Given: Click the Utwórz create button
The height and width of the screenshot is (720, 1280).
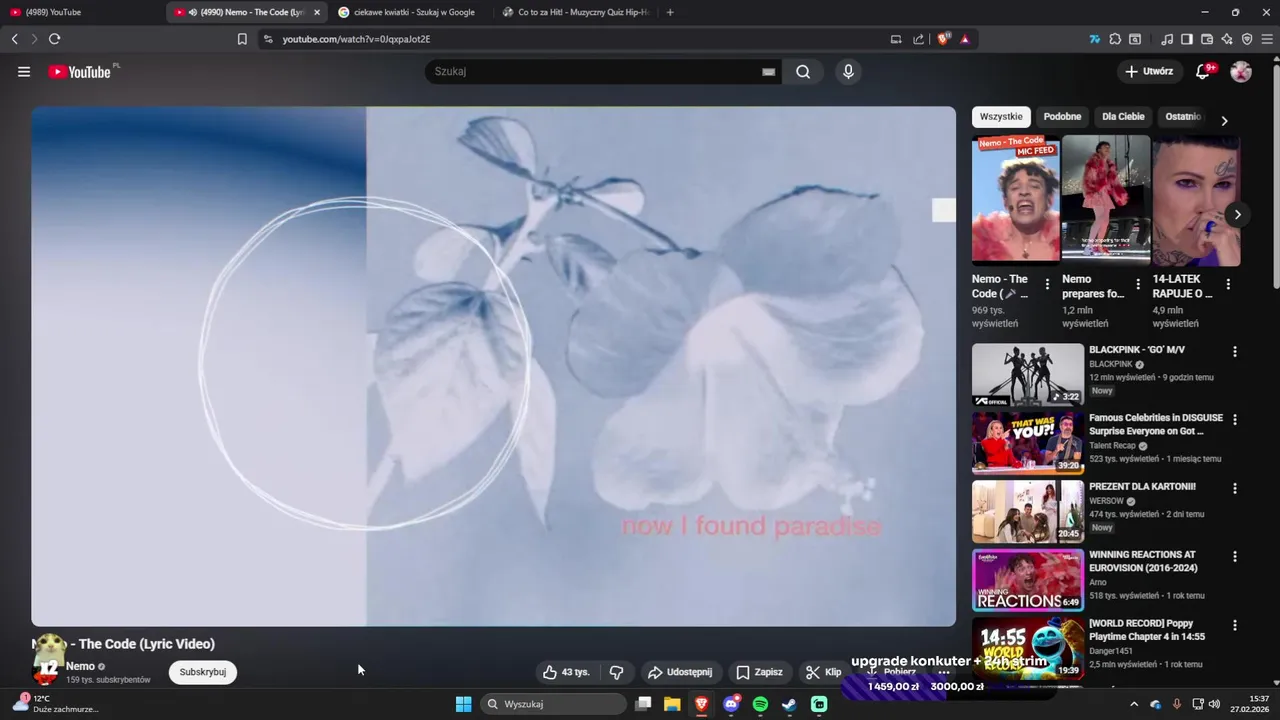Looking at the screenshot, I should [x=1149, y=72].
